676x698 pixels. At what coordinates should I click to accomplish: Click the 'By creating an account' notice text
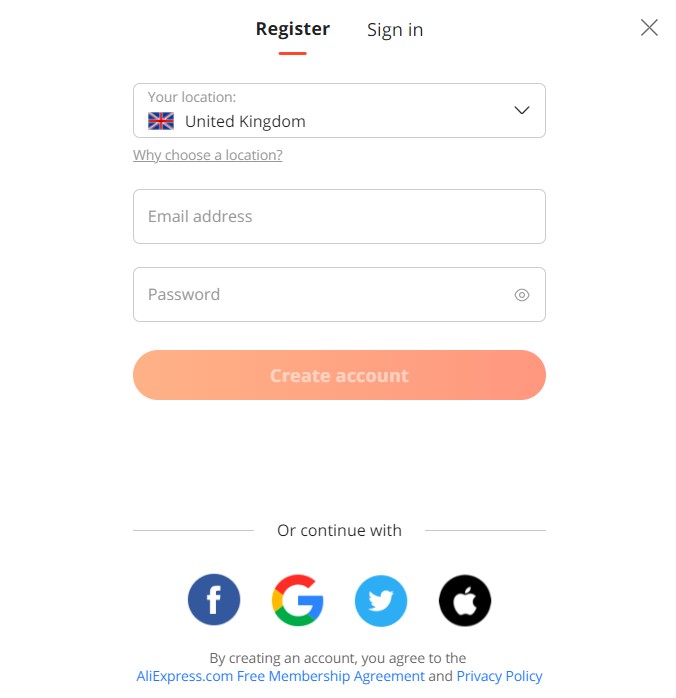click(338, 657)
